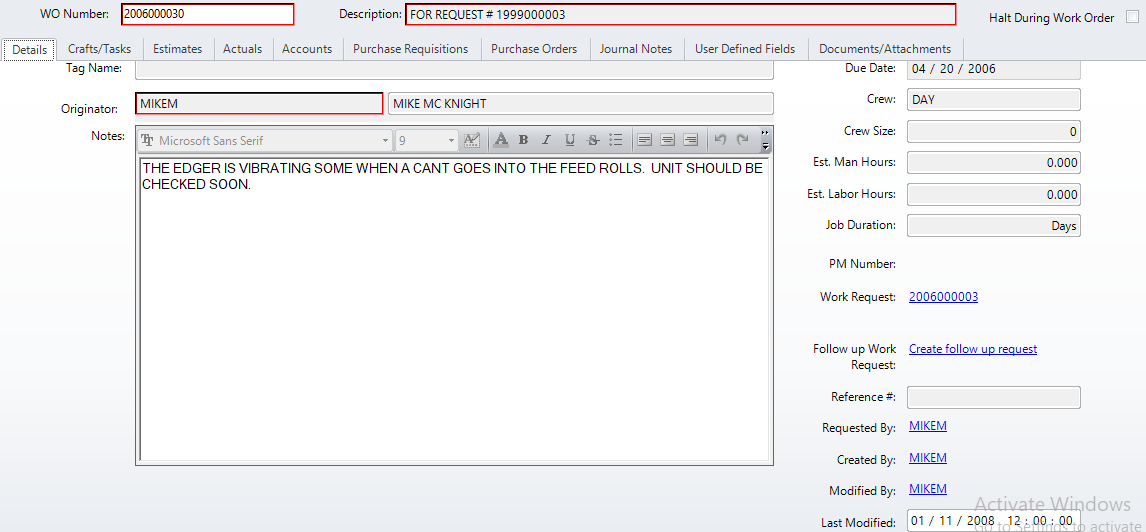This screenshot has width=1146, height=532.
Task: Click Create follow up request link
Action: pos(972,349)
